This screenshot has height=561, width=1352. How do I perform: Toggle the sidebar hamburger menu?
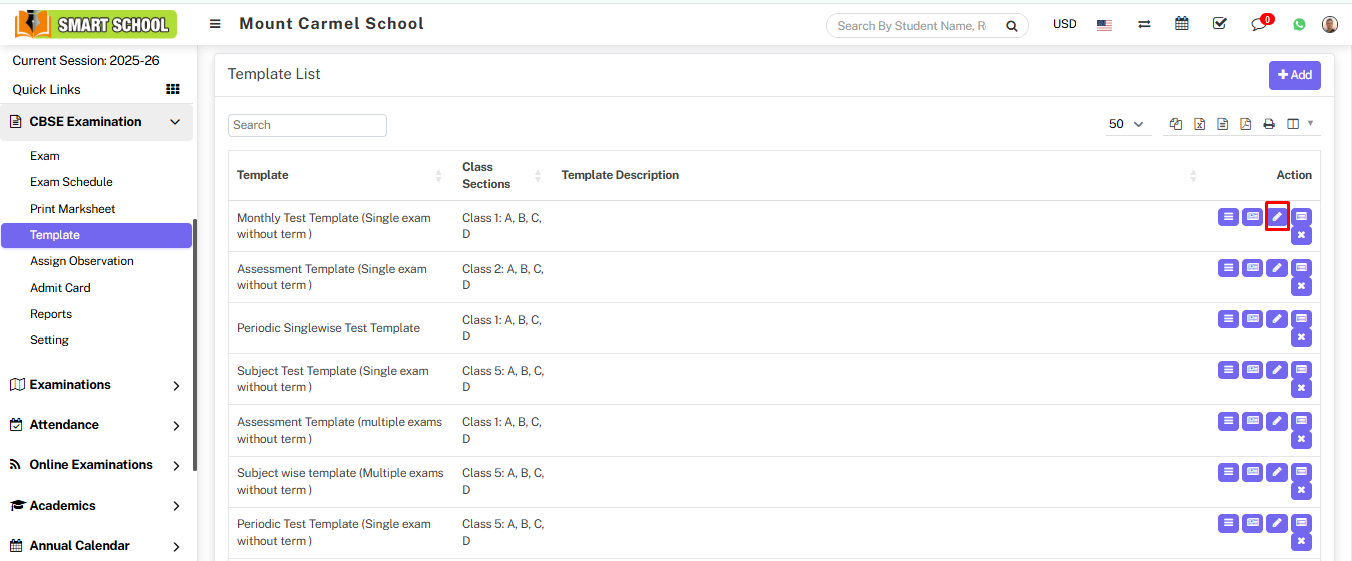[x=215, y=24]
